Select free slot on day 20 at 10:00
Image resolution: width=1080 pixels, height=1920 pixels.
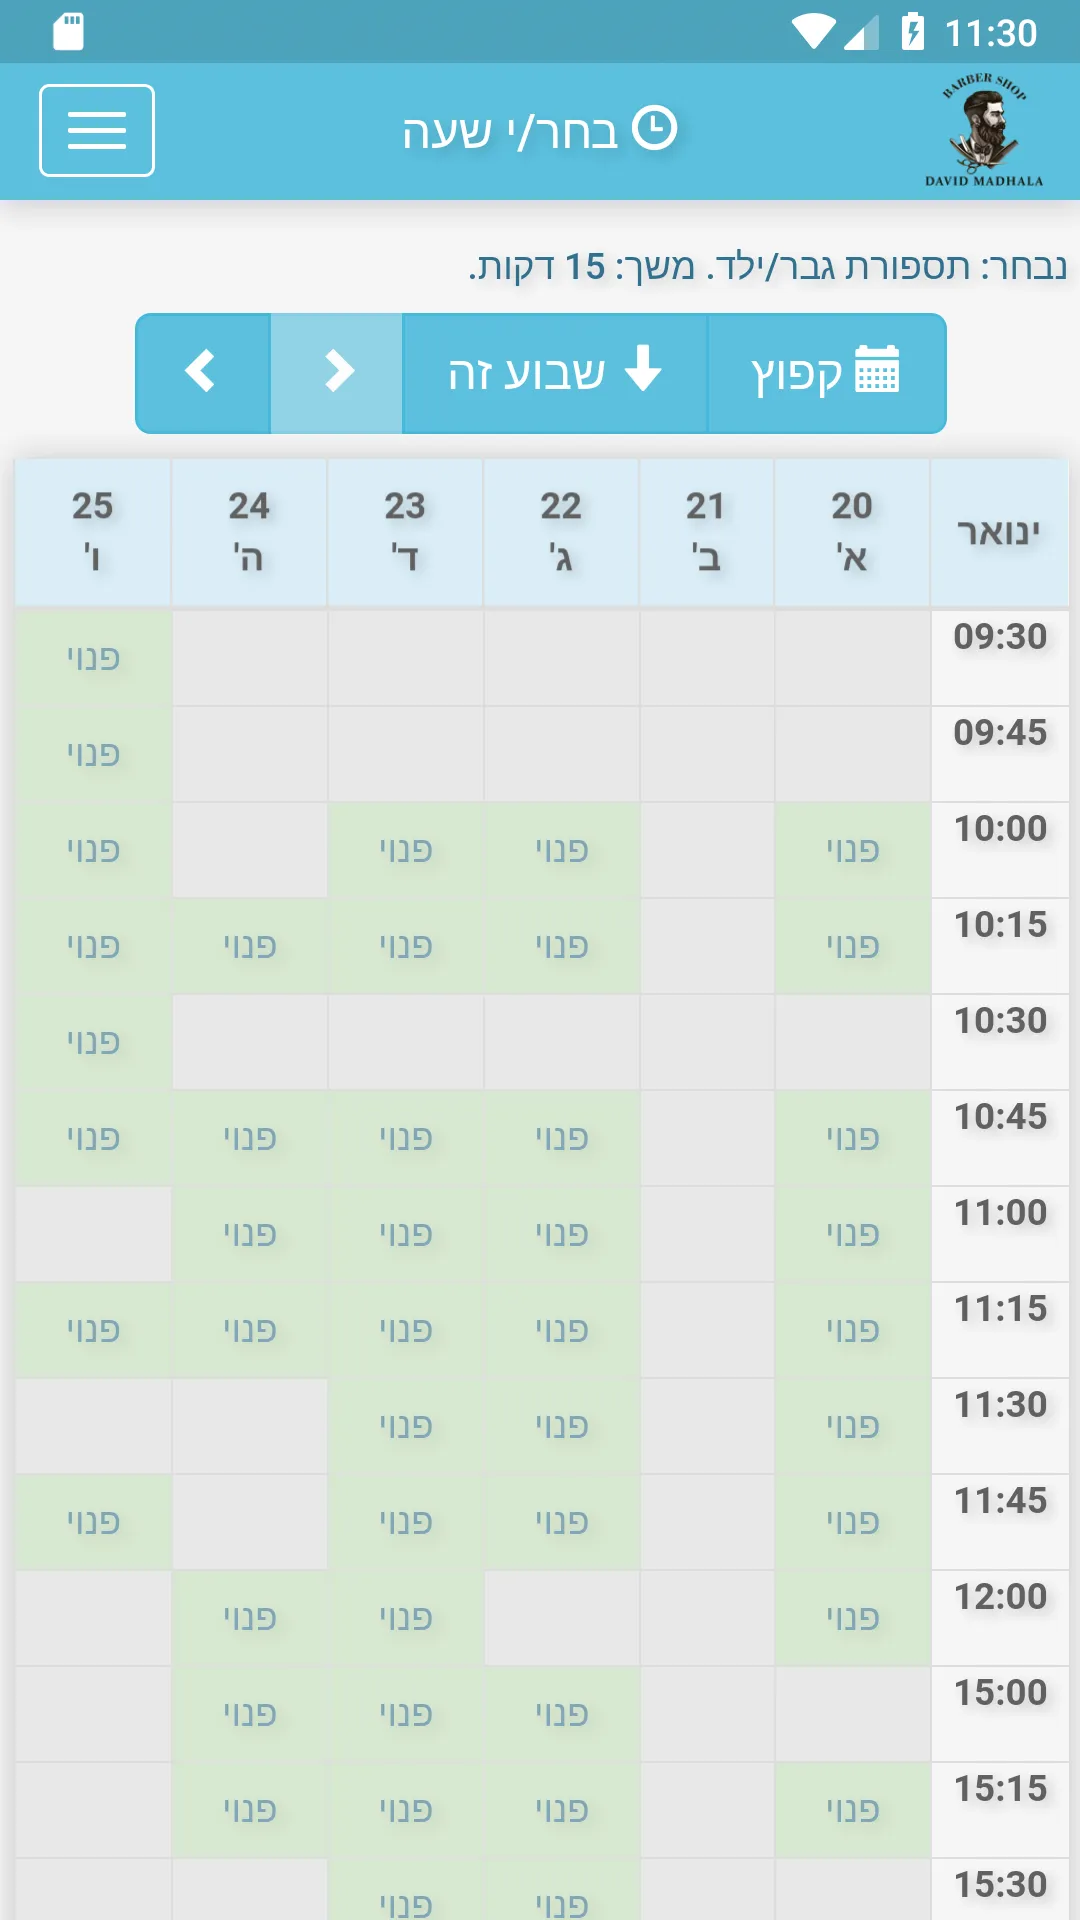tap(852, 850)
